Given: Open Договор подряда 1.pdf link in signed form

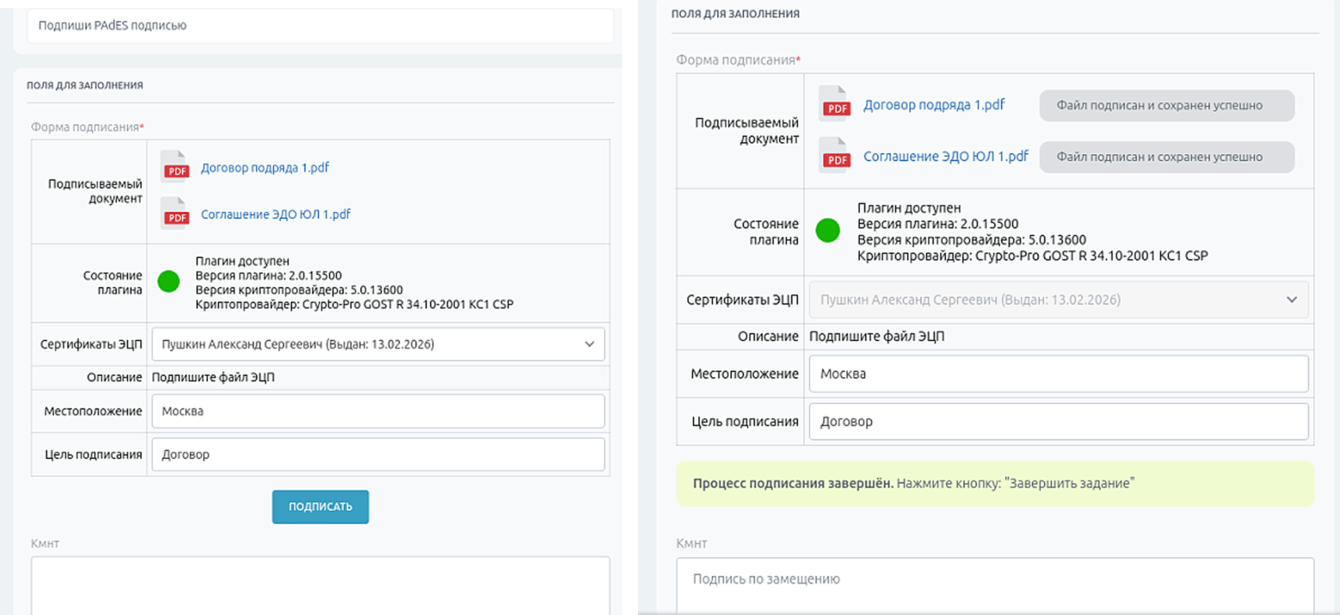Looking at the screenshot, I should point(934,105).
